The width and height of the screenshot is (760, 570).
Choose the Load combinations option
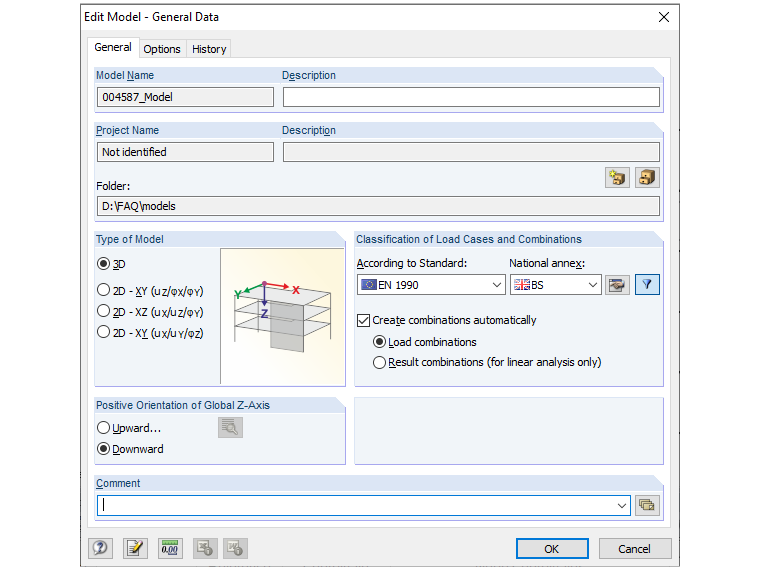(x=425, y=342)
